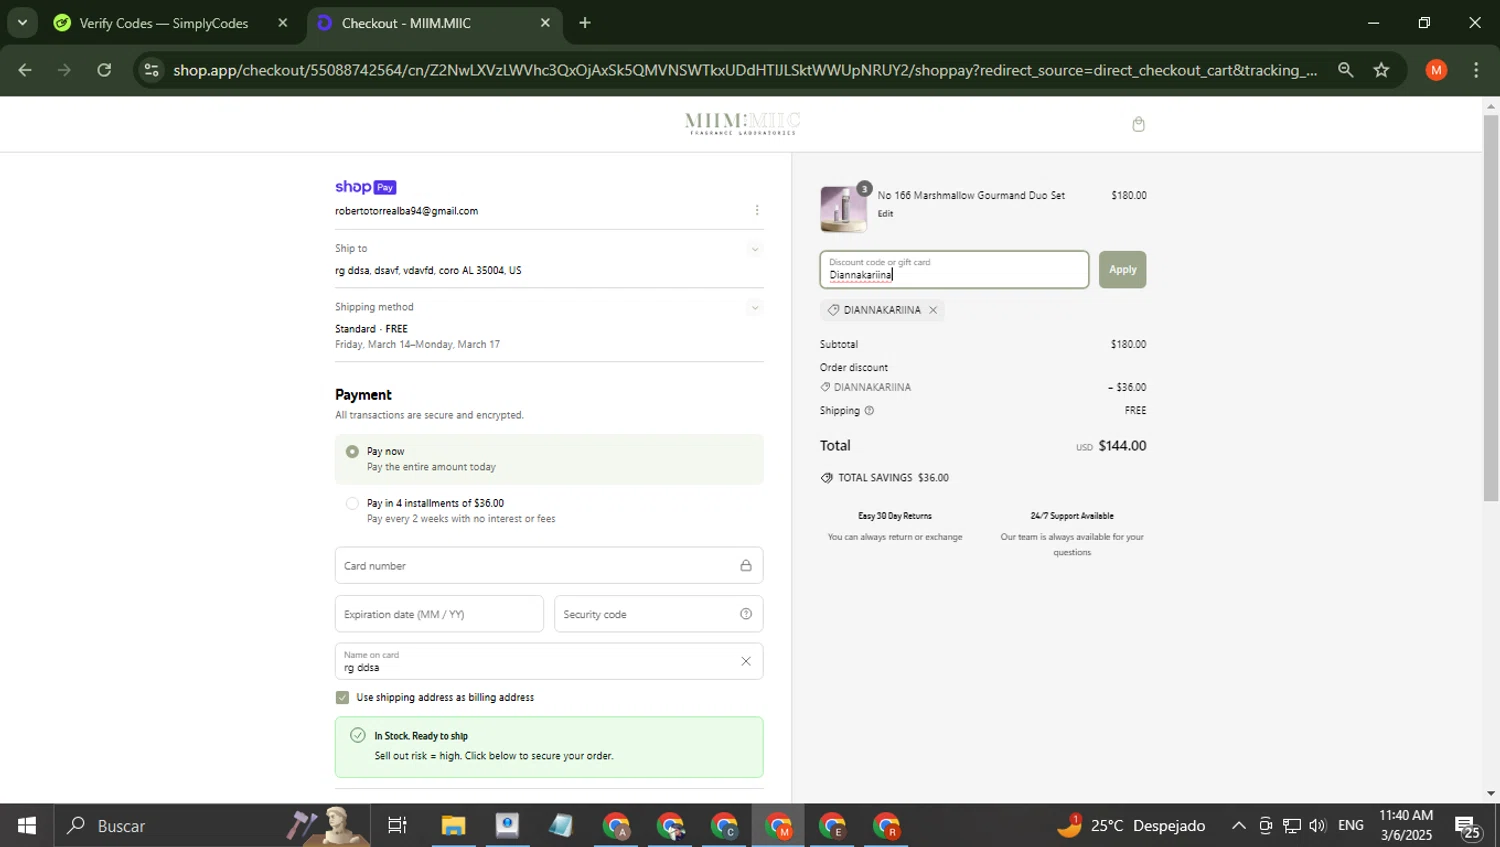1500x847 pixels.
Task: View site information icon in address bar
Action: click(x=151, y=70)
